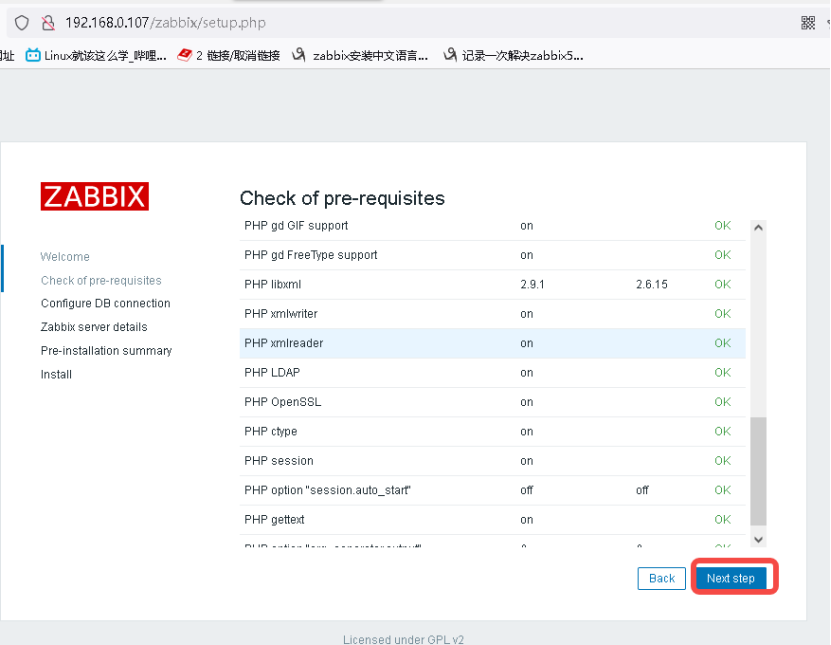Click the PHP LDAP row label
This screenshot has height=645, width=831.
click(272, 373)
